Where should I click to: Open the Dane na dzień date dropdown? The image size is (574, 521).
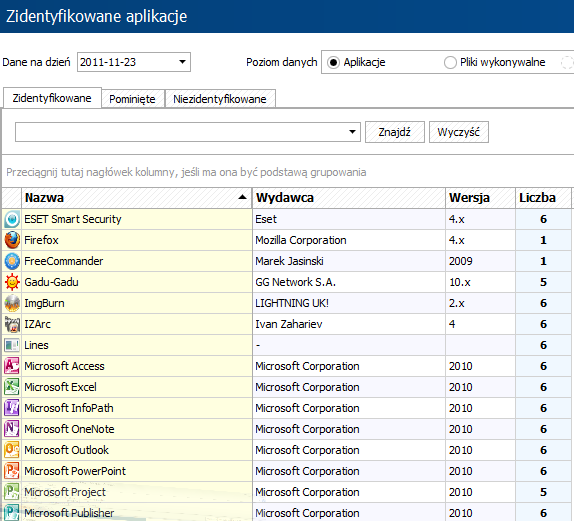(182, 62)
